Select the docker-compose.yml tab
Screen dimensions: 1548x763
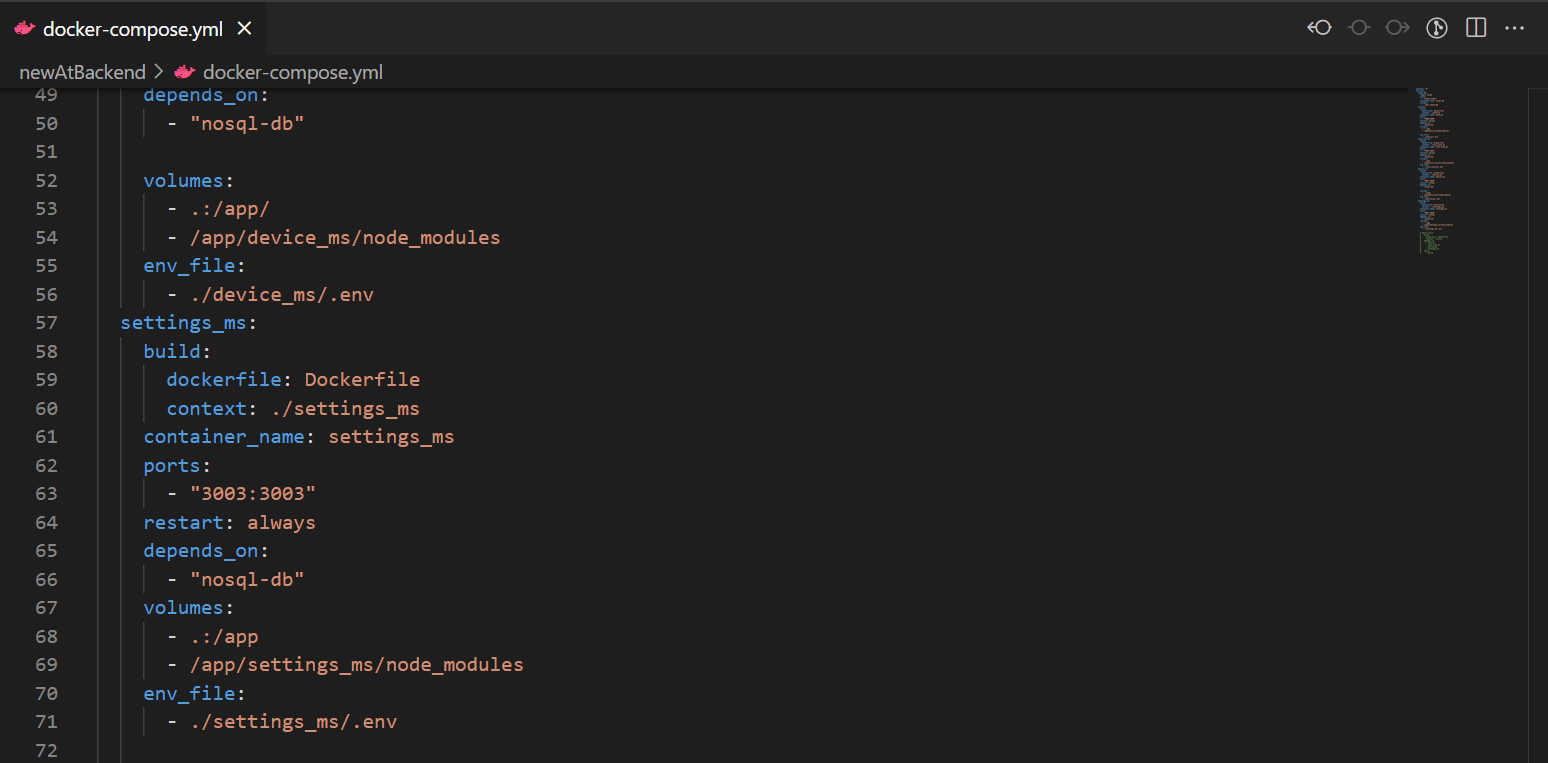coord(133,29)
